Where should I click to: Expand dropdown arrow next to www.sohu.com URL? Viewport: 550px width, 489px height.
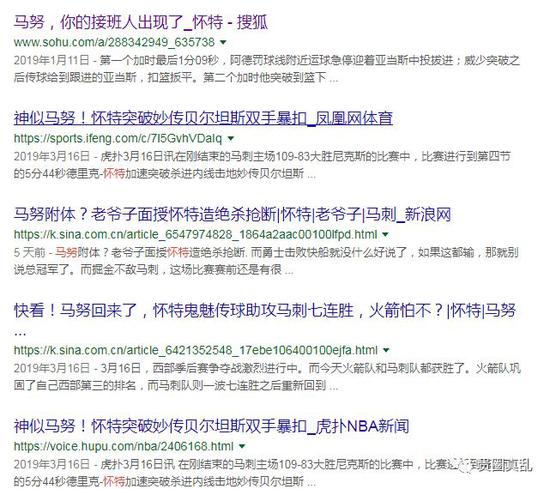[223, 43]
